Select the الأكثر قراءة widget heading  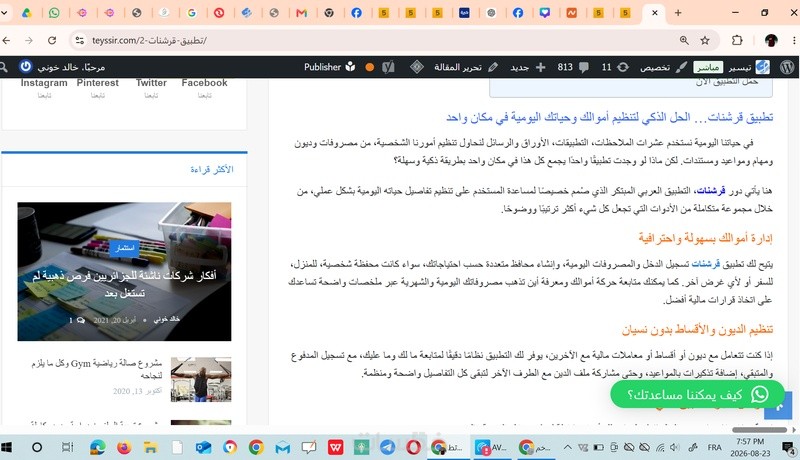click(212, 169)
